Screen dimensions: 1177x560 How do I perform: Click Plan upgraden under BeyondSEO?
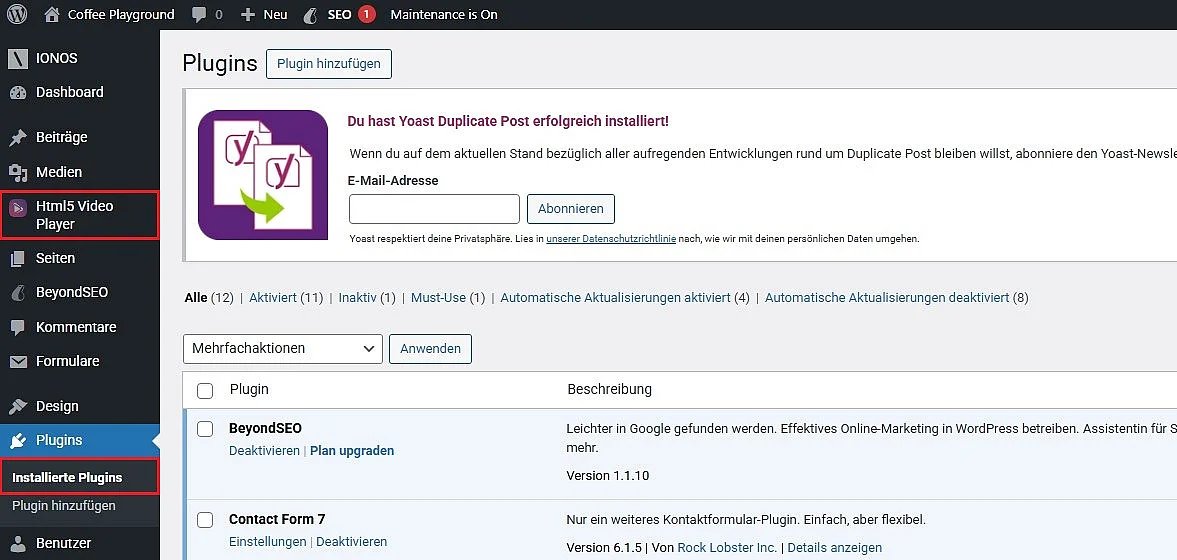pyautogui.click(x=352, y=450)
